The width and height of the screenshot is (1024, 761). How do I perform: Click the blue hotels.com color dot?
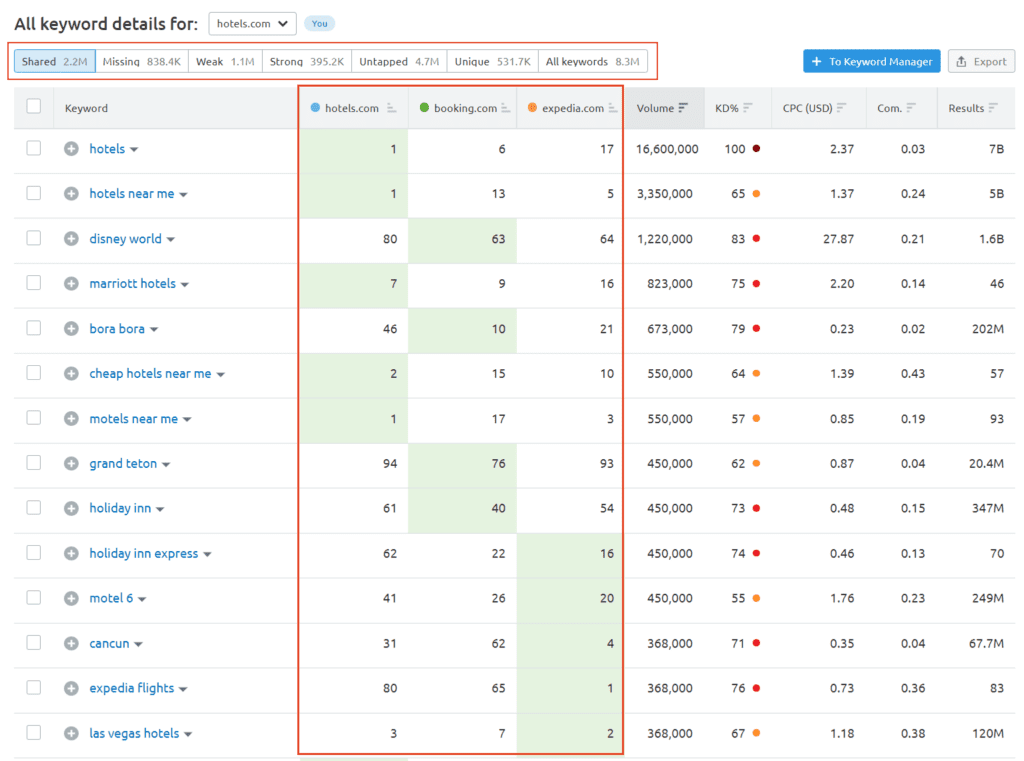coord(315,107)
